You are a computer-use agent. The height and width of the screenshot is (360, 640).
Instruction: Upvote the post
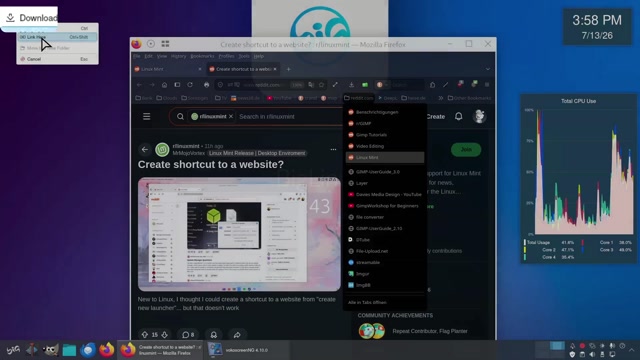click(144, 335)
